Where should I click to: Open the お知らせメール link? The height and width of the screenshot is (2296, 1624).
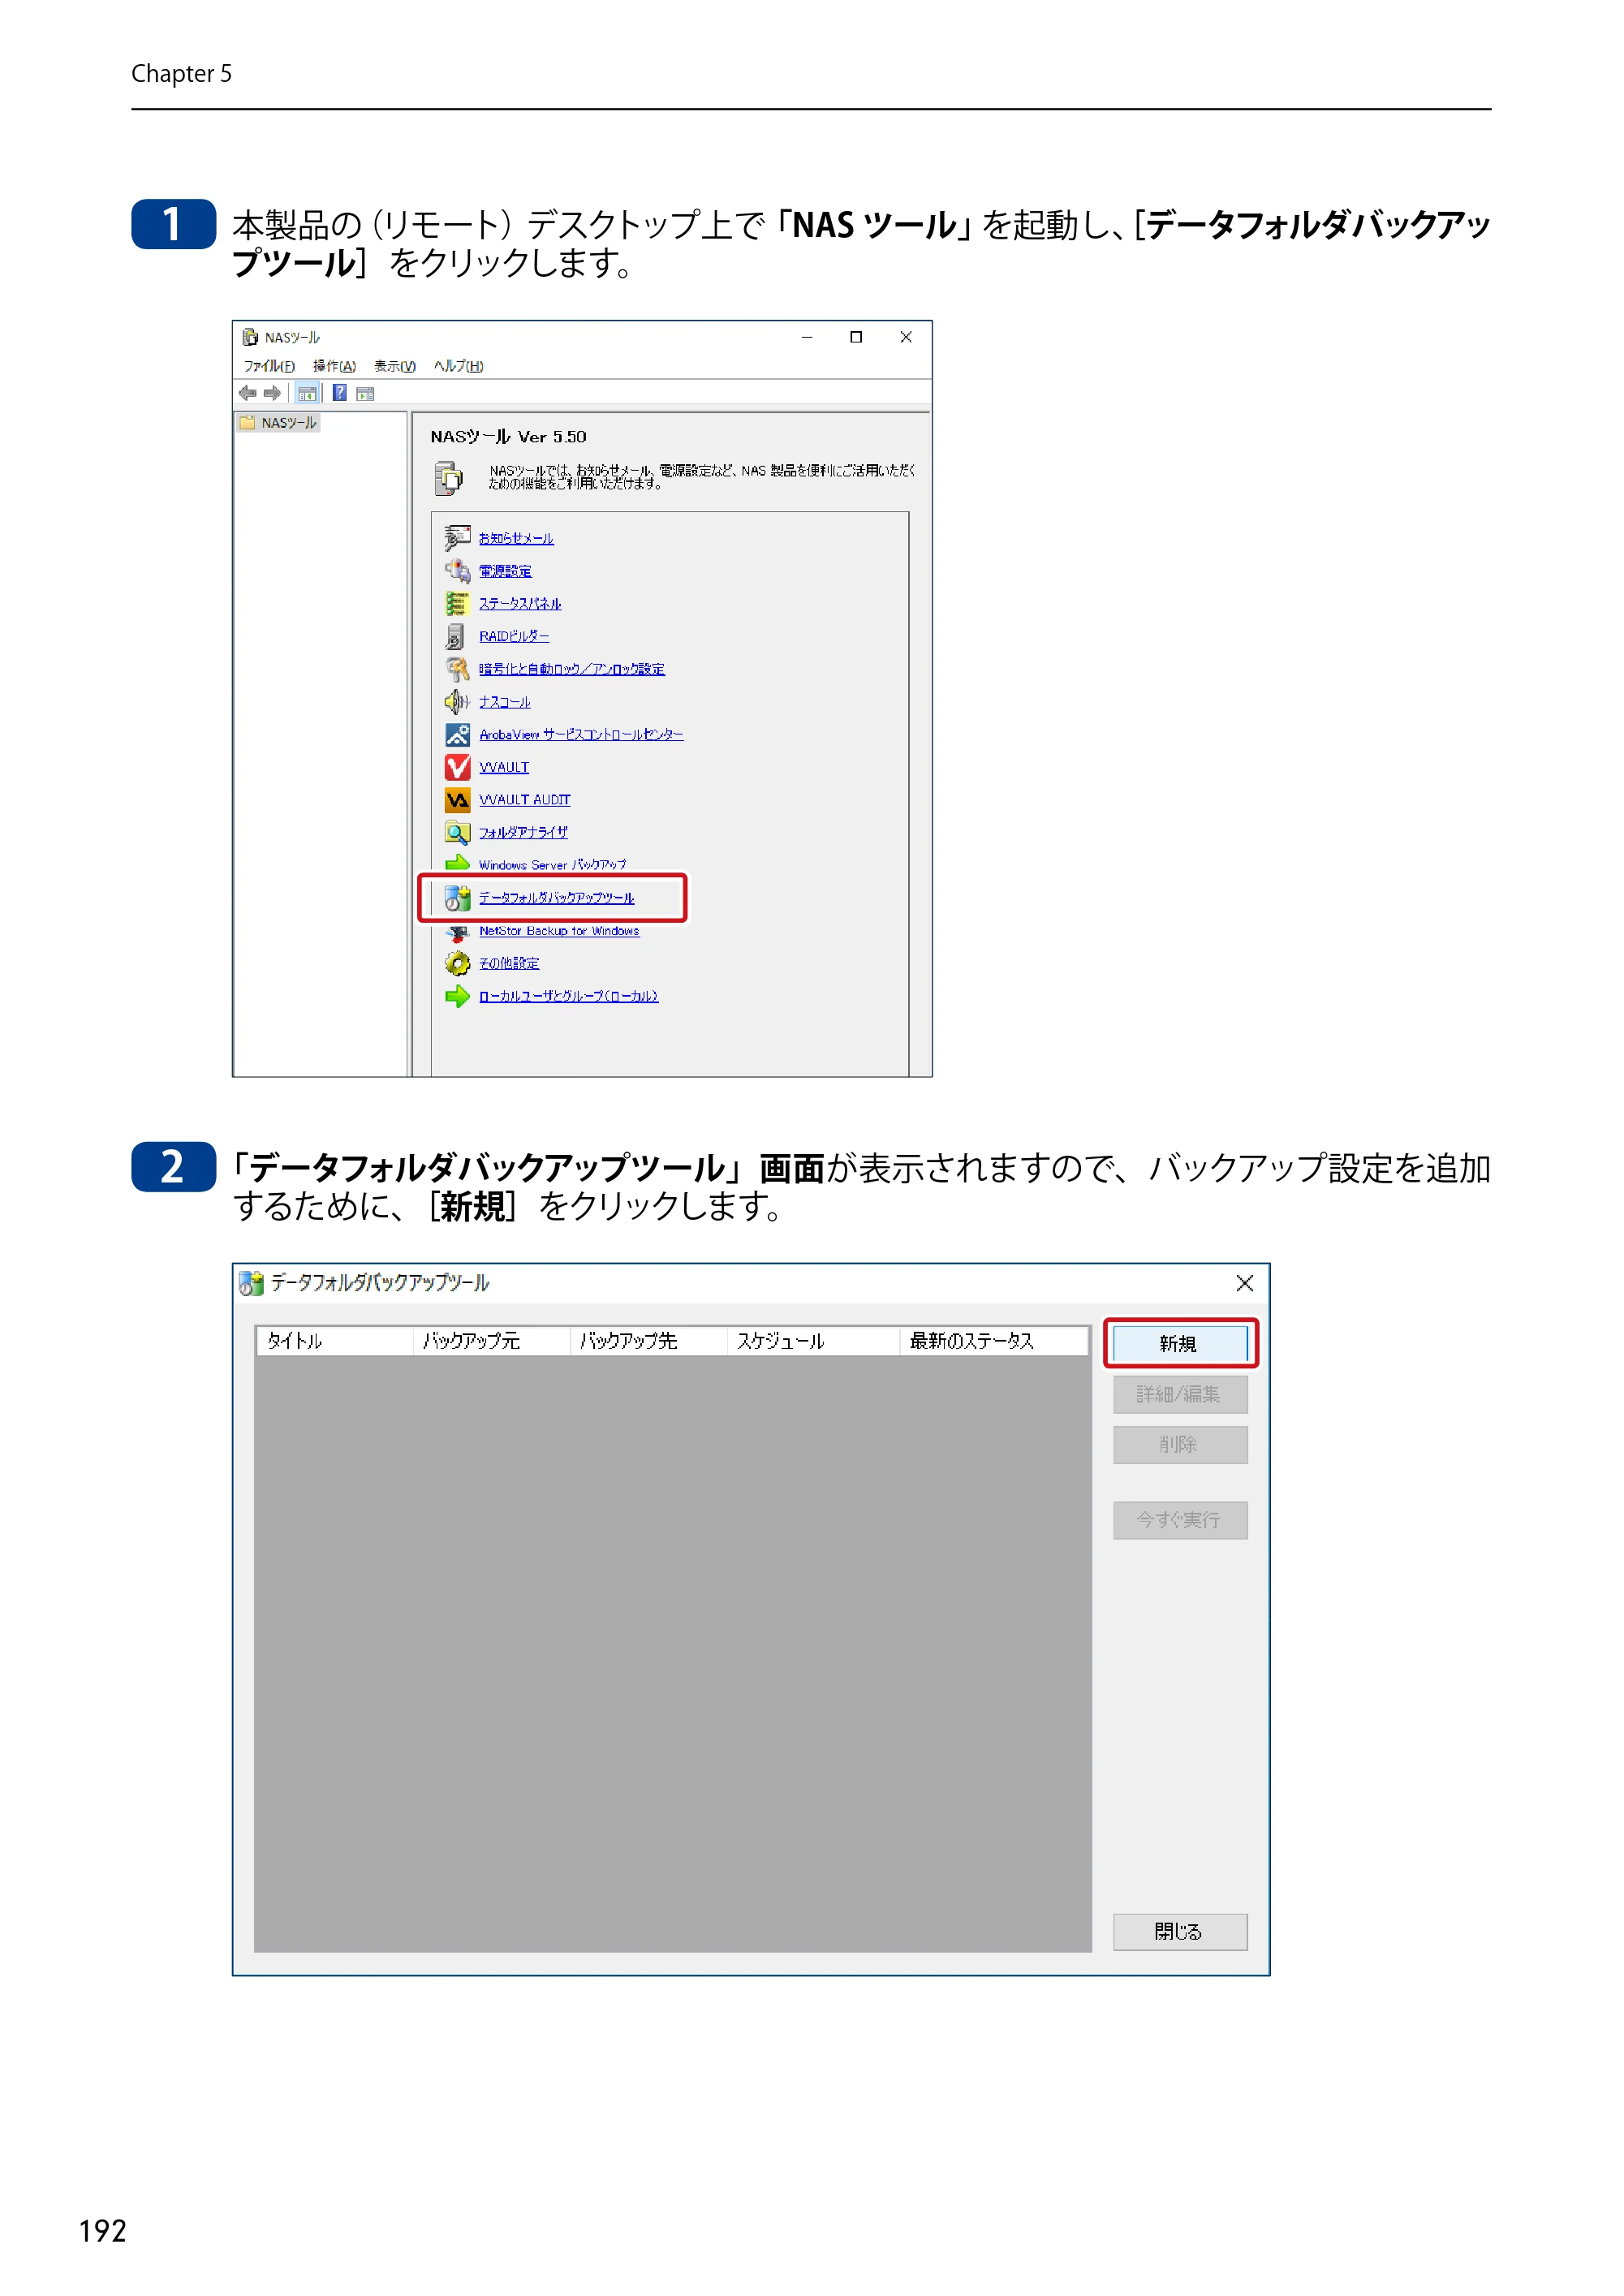[x=516, y=538]
